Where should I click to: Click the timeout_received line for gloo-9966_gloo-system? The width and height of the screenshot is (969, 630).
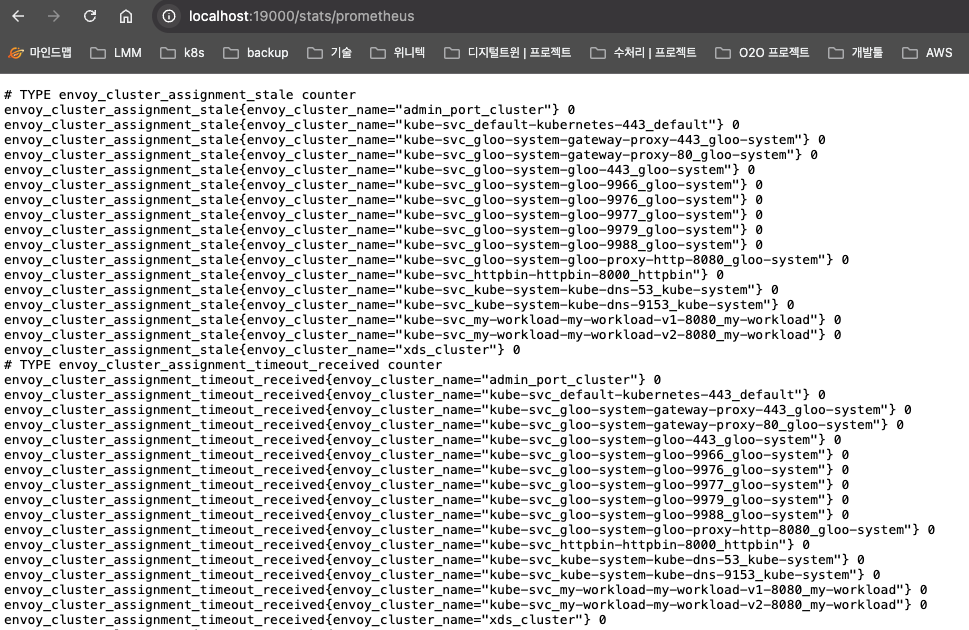point(426,454)
